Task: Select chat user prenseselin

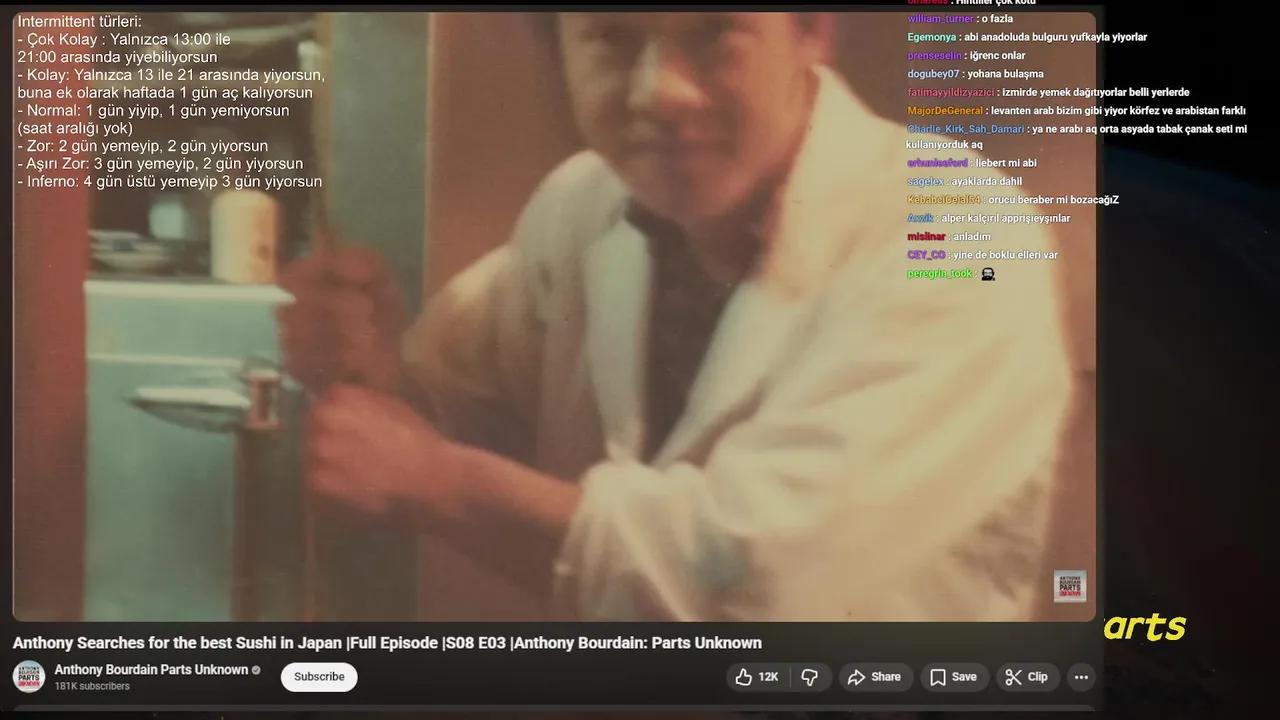Action: [x=934, y=56]
